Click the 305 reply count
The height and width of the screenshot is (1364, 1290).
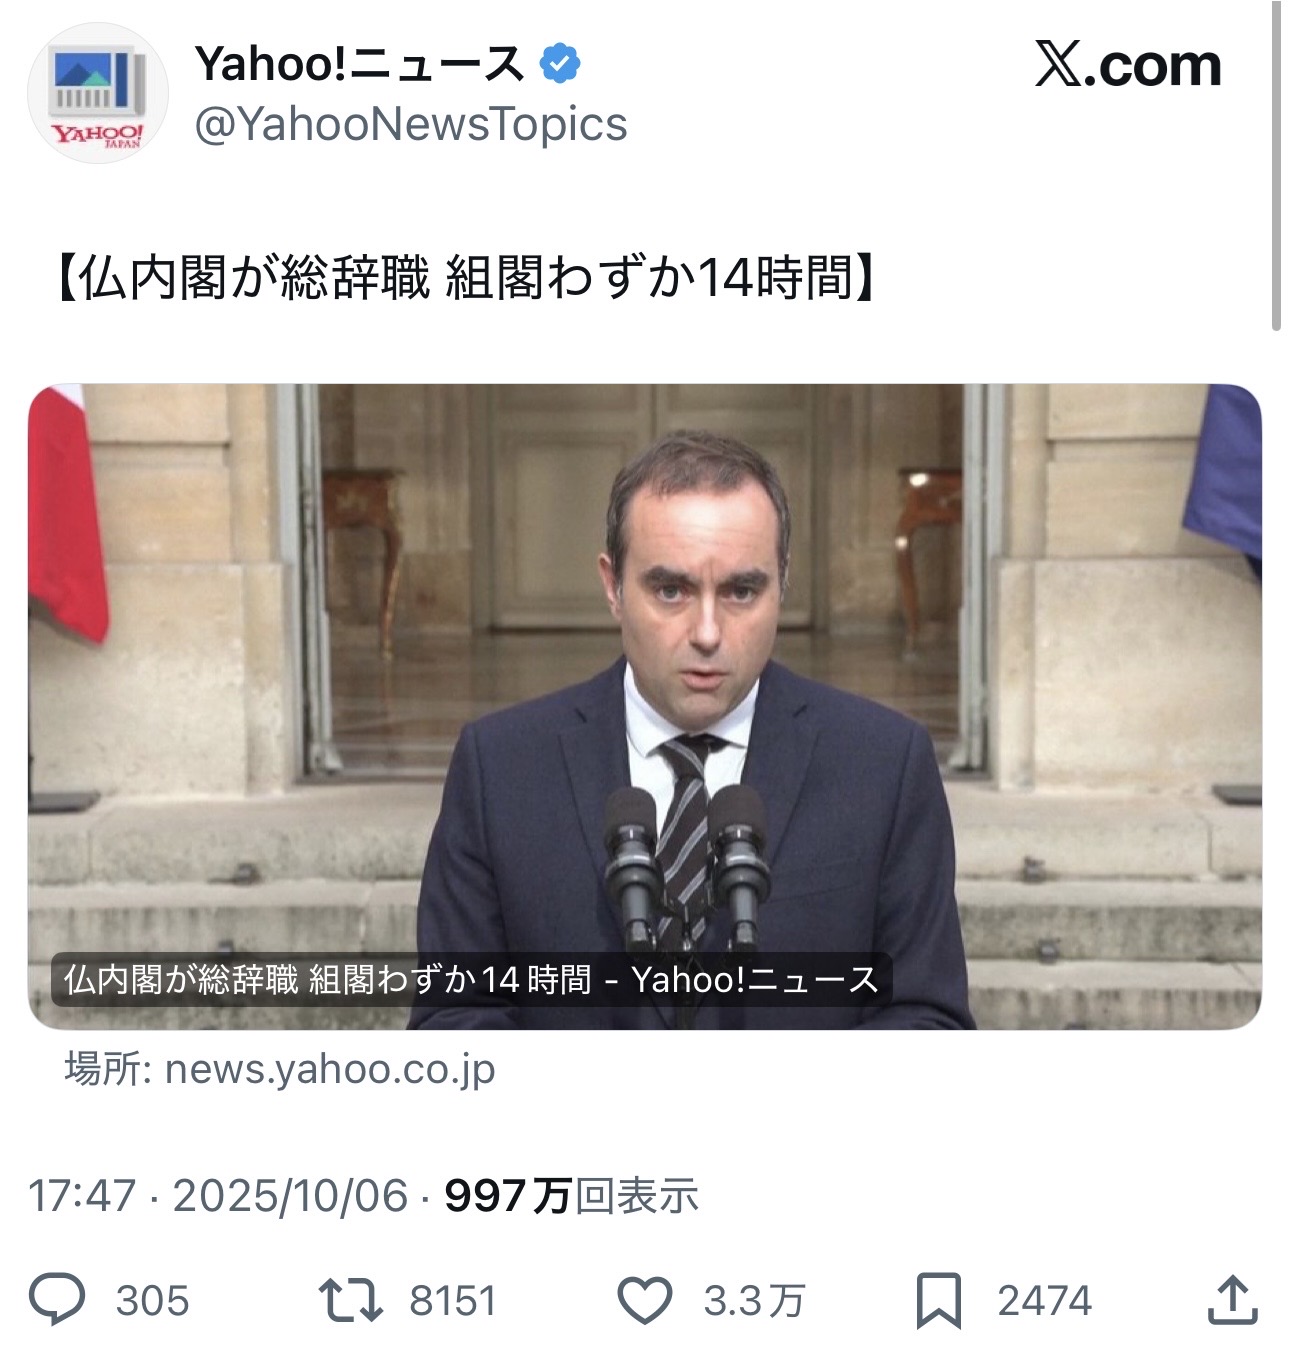pos(152,1301)
